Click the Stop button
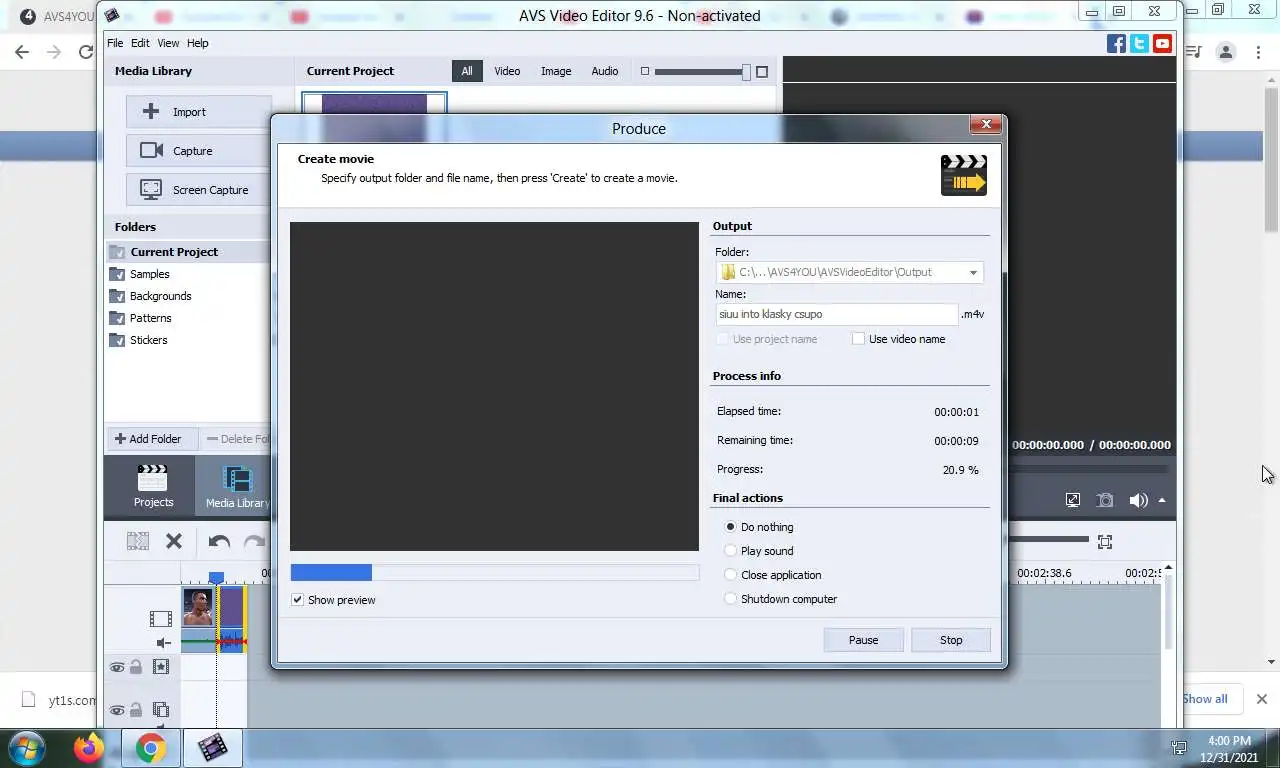 [x=951, y=640]
